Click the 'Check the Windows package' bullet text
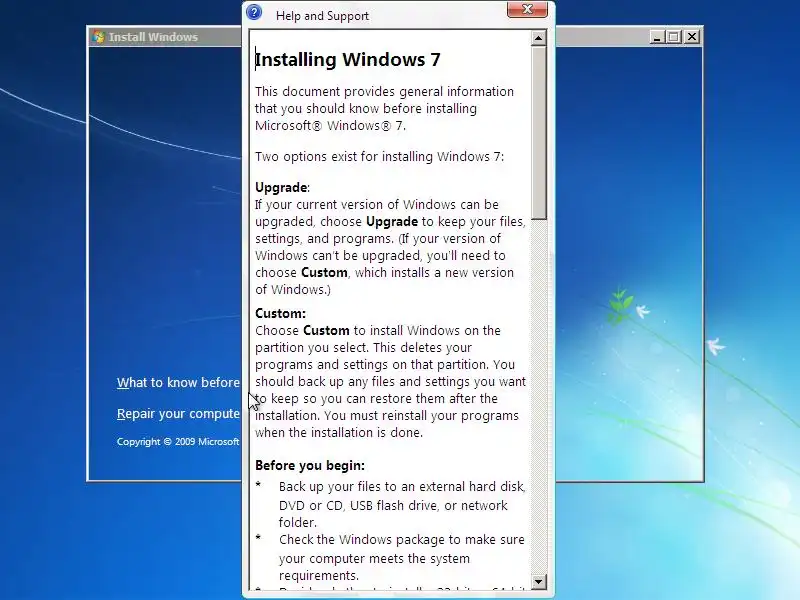The height and width of the screenshot is (600, 800). click(402, 557)
